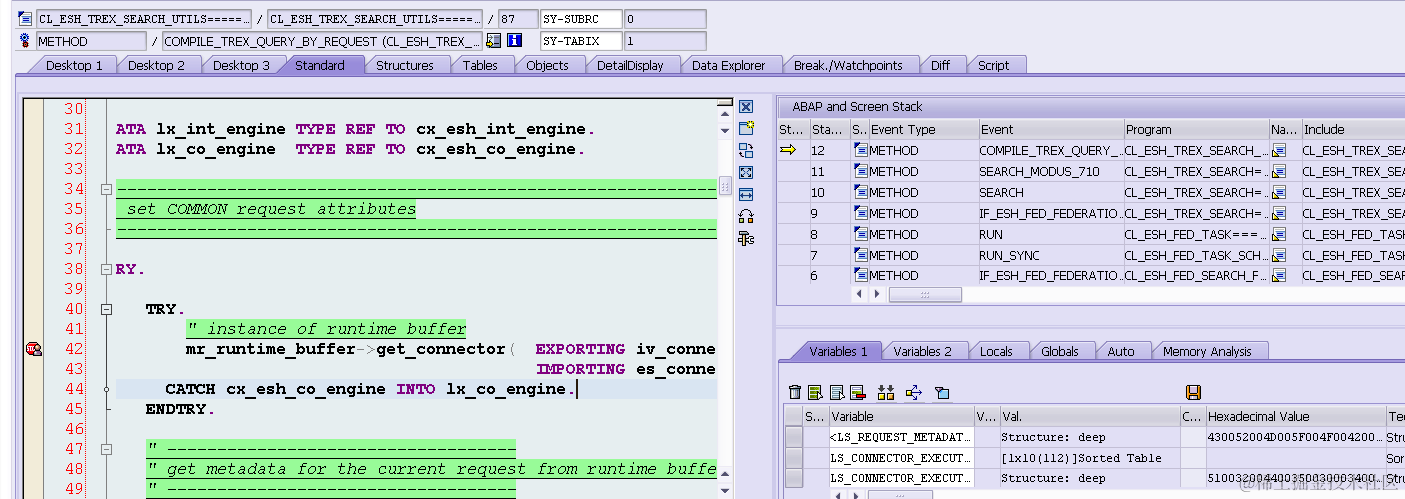
Task: Click the Replace Tool icon beside the editor
Action: 745,150
